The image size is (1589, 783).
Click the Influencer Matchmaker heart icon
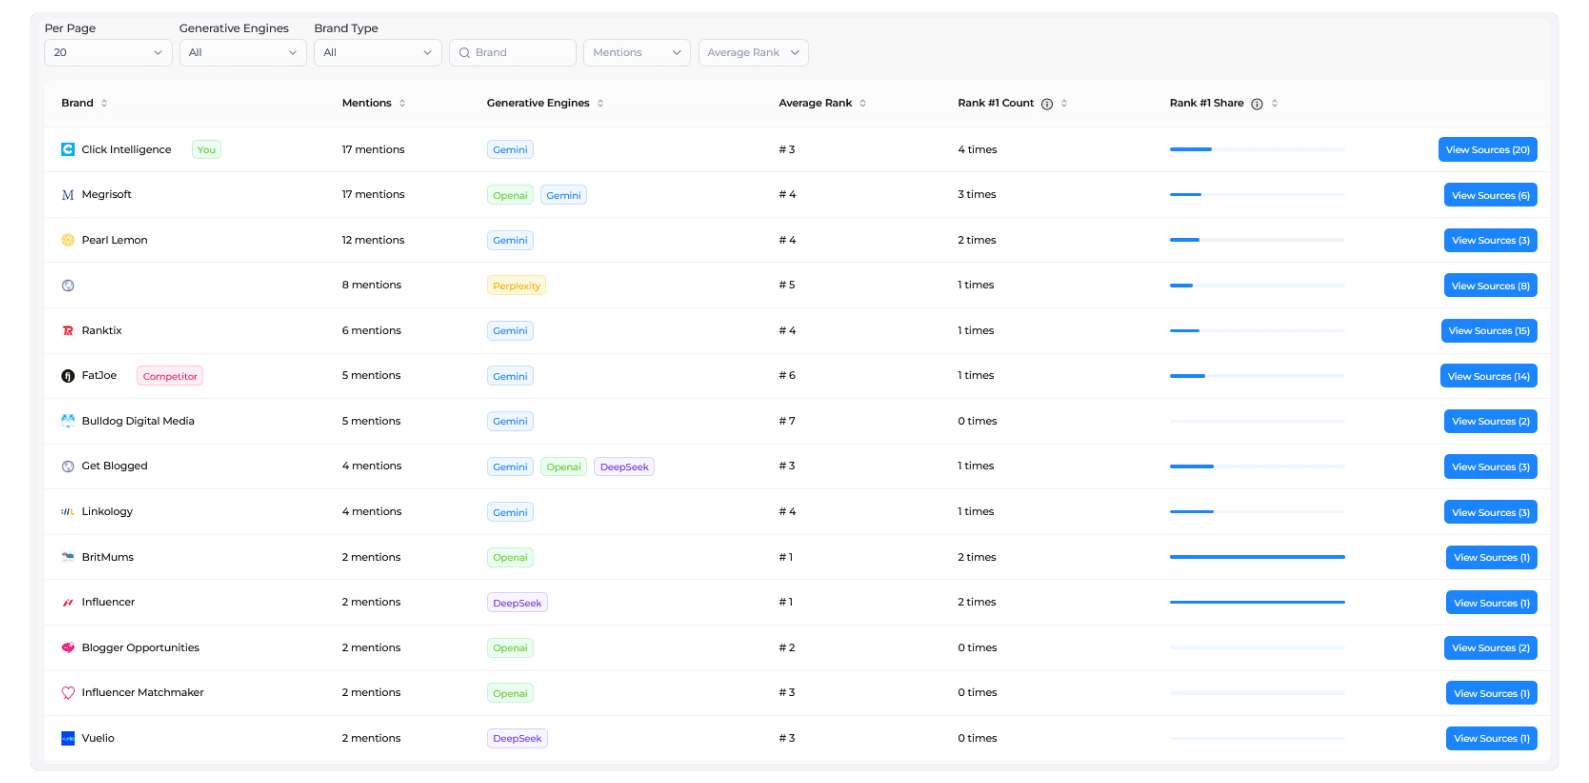point(68,693)
